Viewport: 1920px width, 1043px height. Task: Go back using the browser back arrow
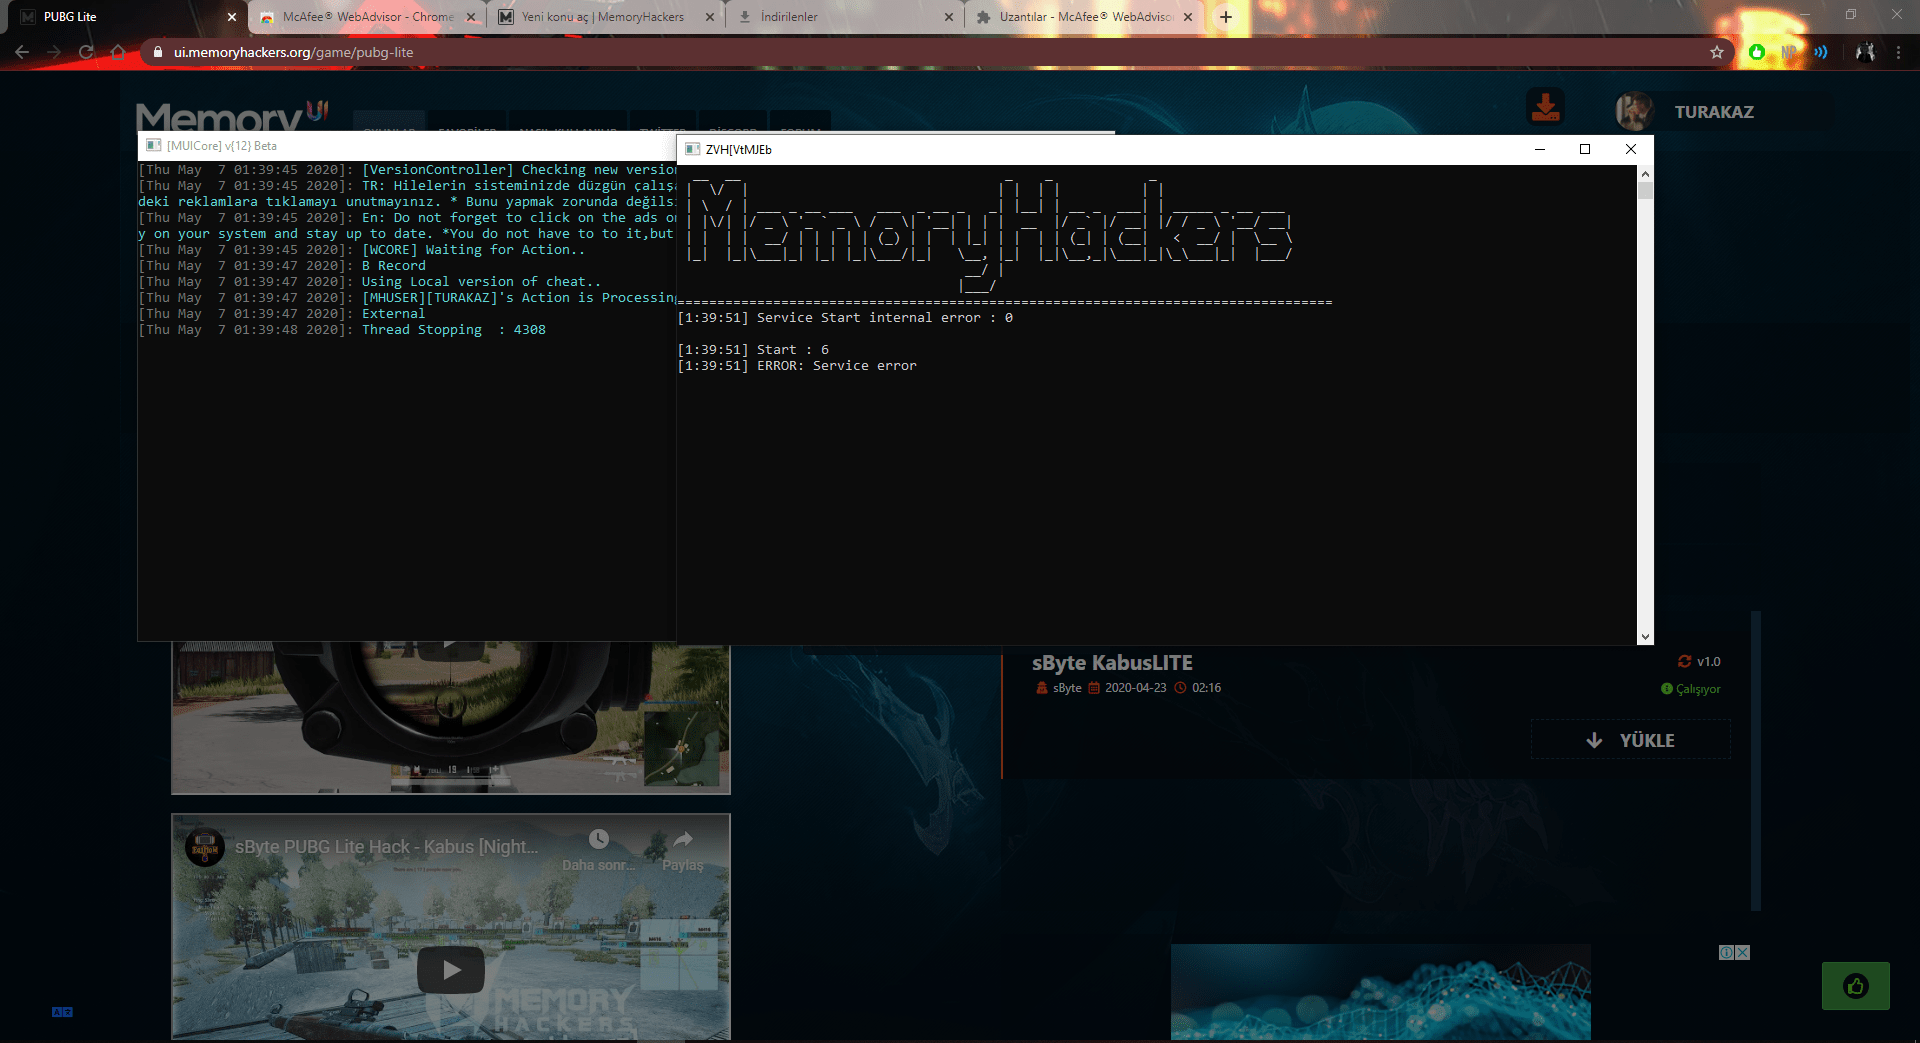pyautogui.click(x=22, y=52)
